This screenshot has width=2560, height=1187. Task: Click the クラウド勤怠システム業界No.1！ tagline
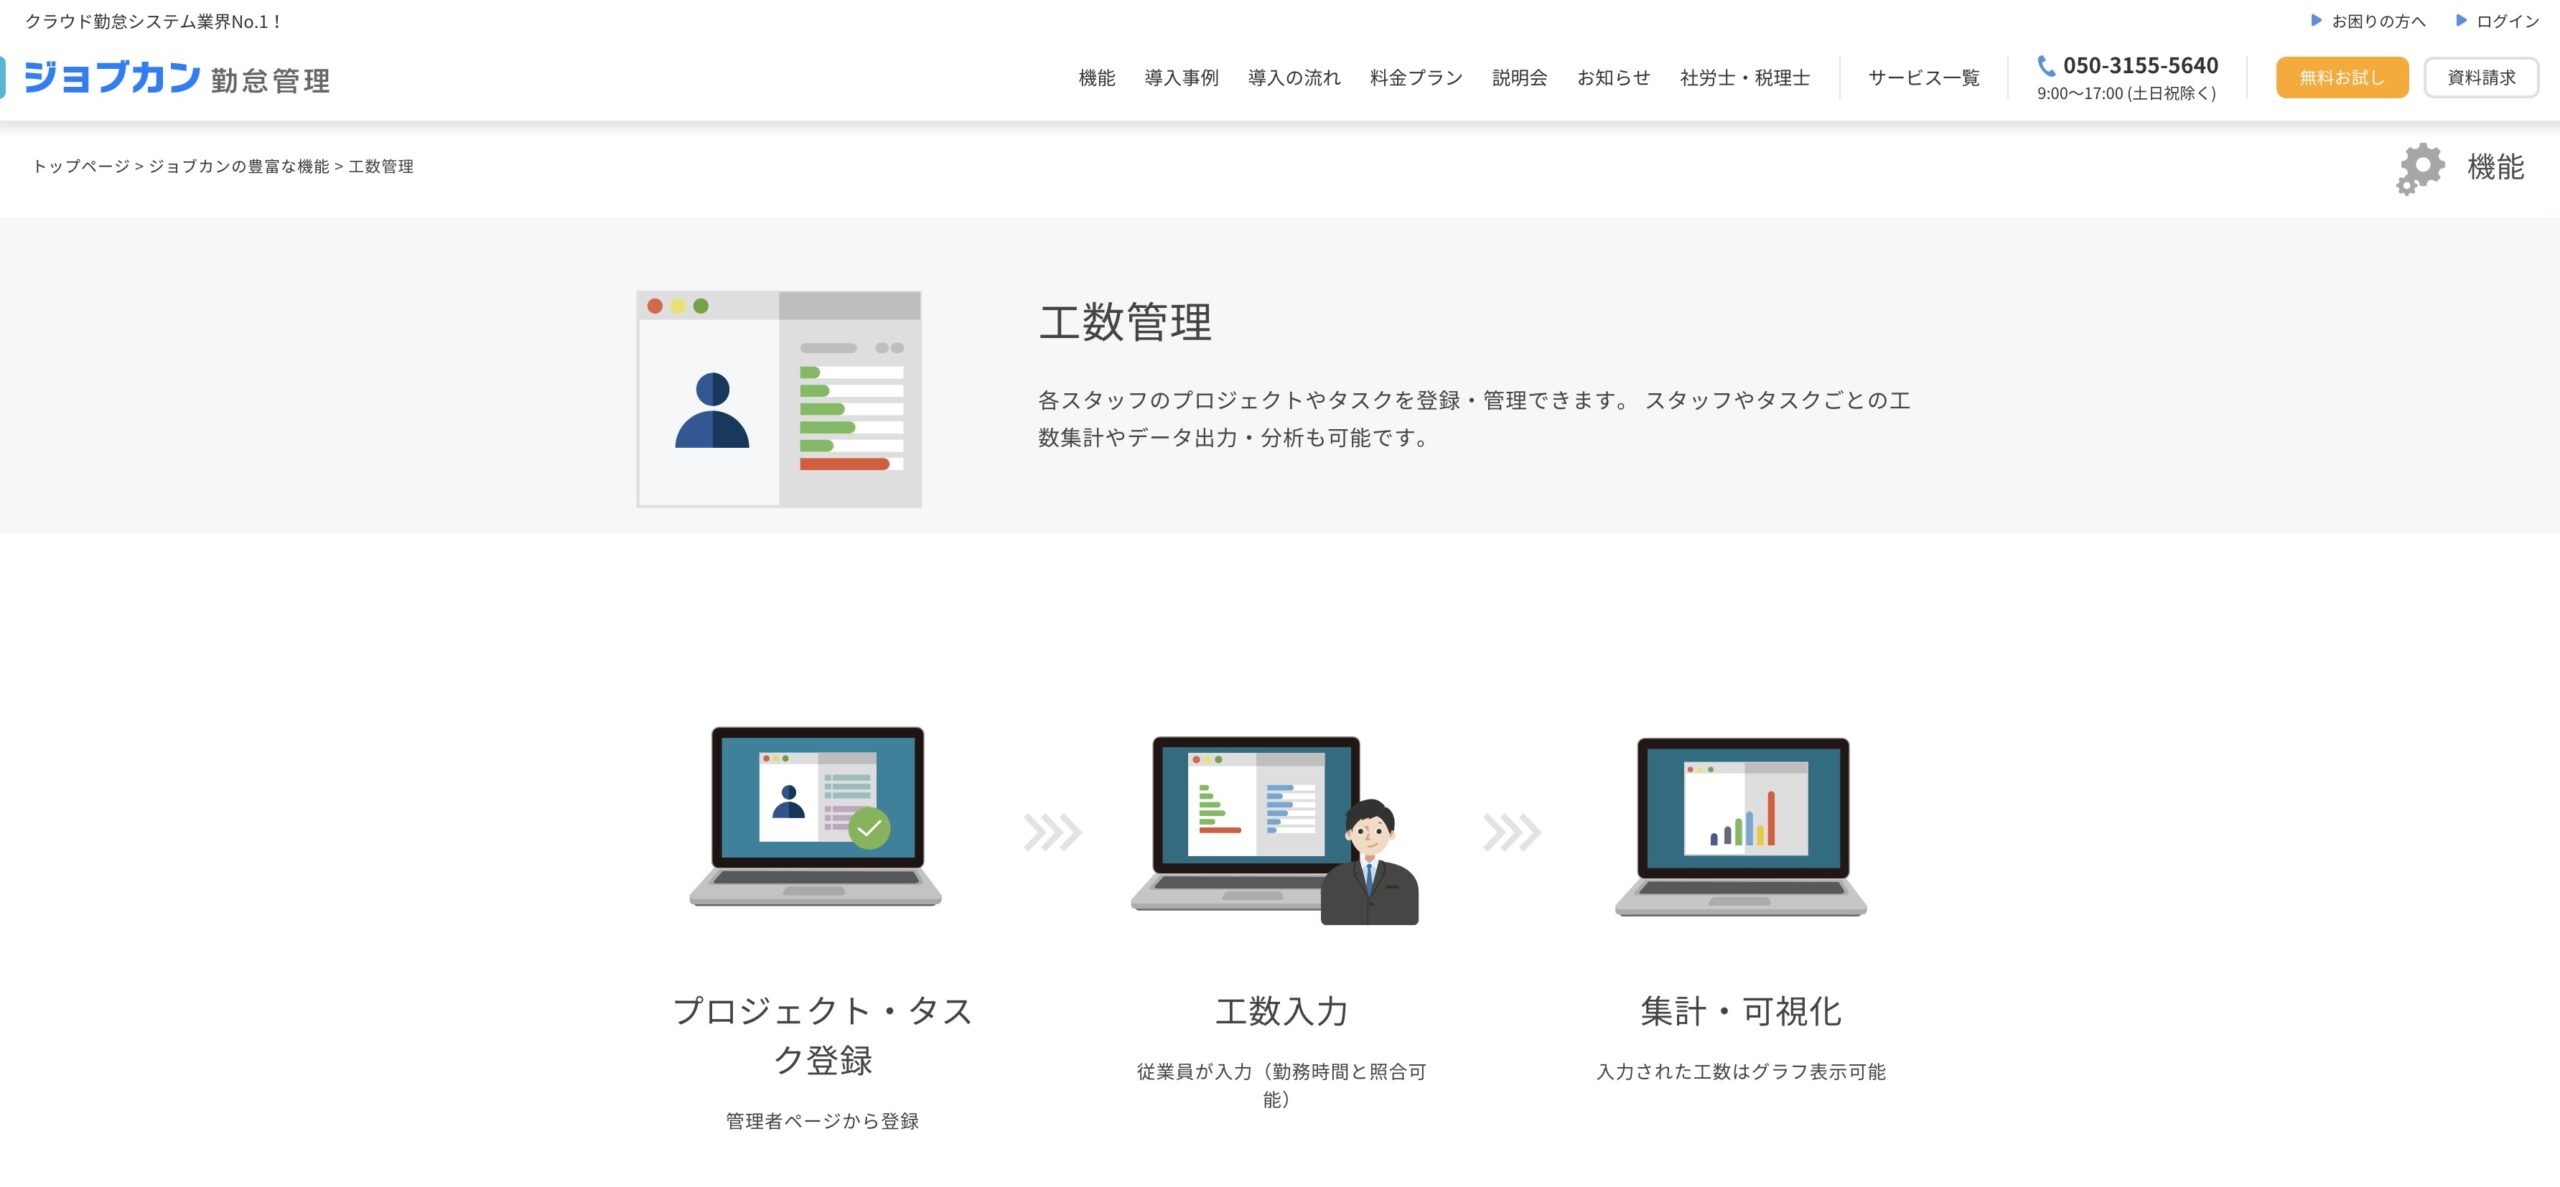click(x=154, y=21)
